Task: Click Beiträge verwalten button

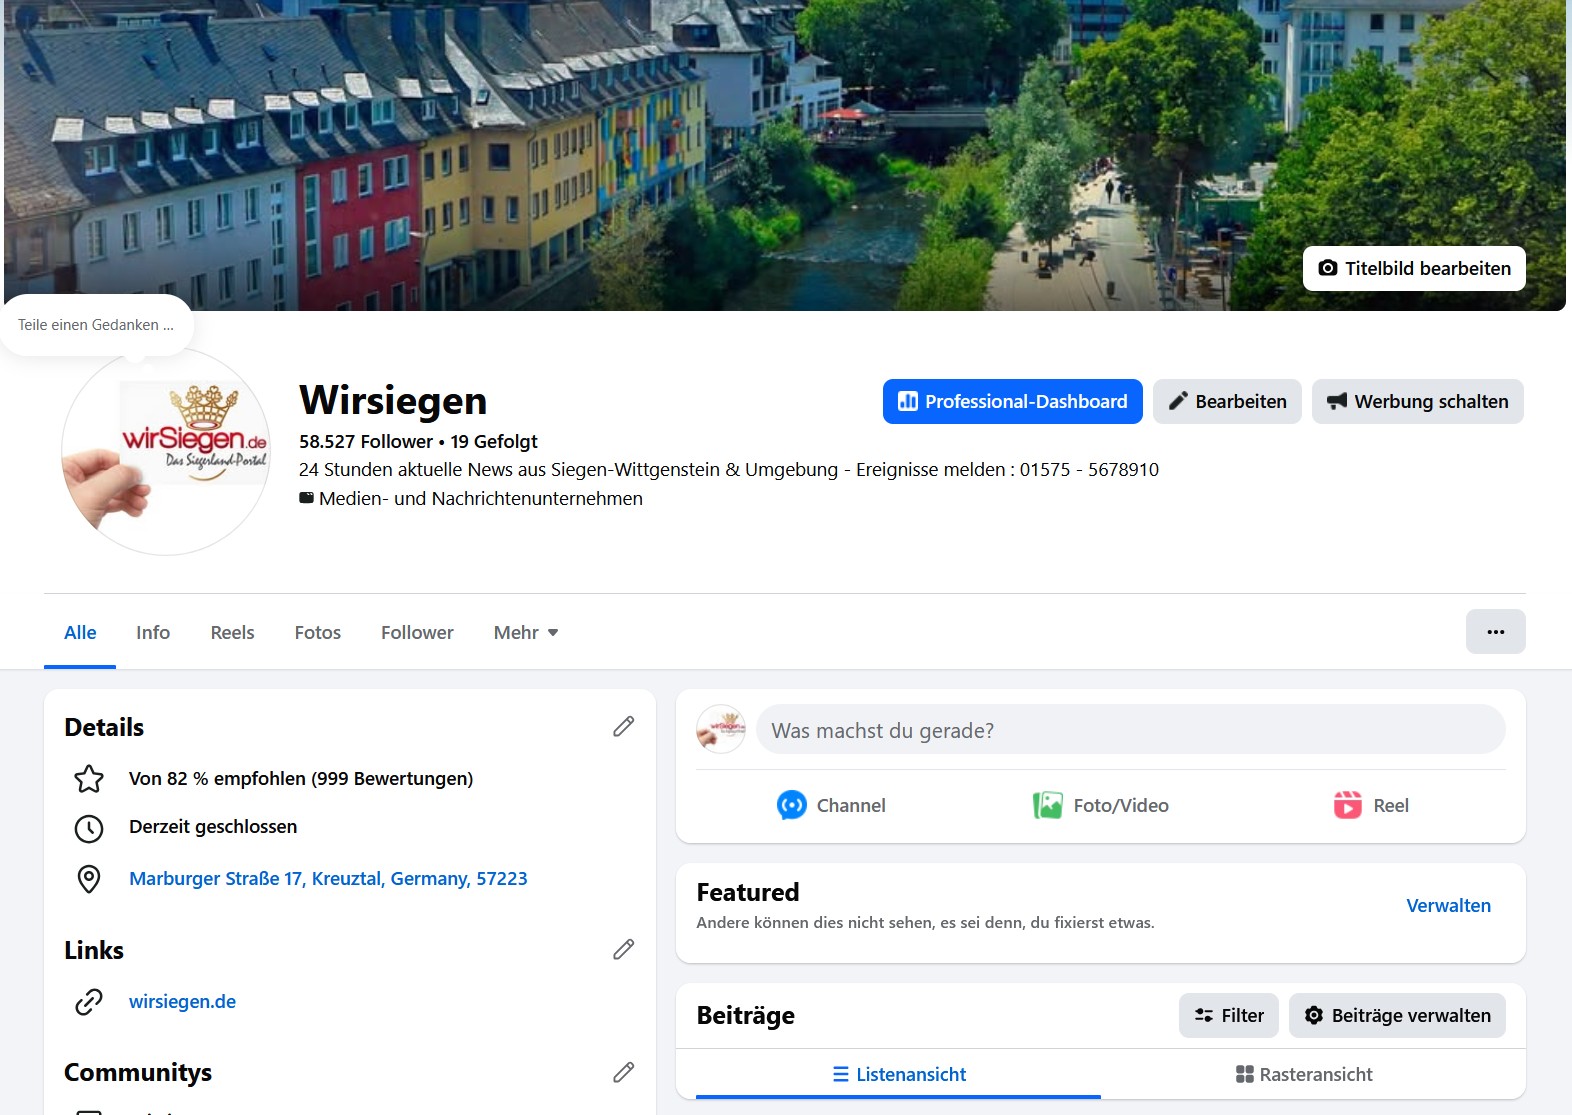Action: [1397, 1016]
